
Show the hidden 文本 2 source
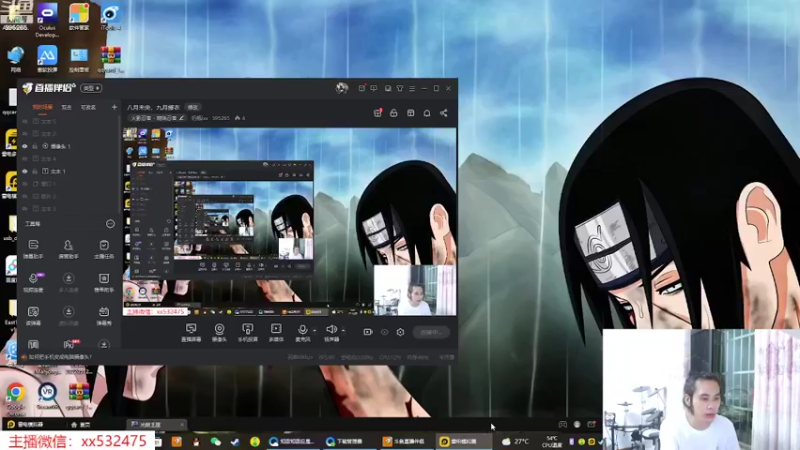[x=24, y=134]
